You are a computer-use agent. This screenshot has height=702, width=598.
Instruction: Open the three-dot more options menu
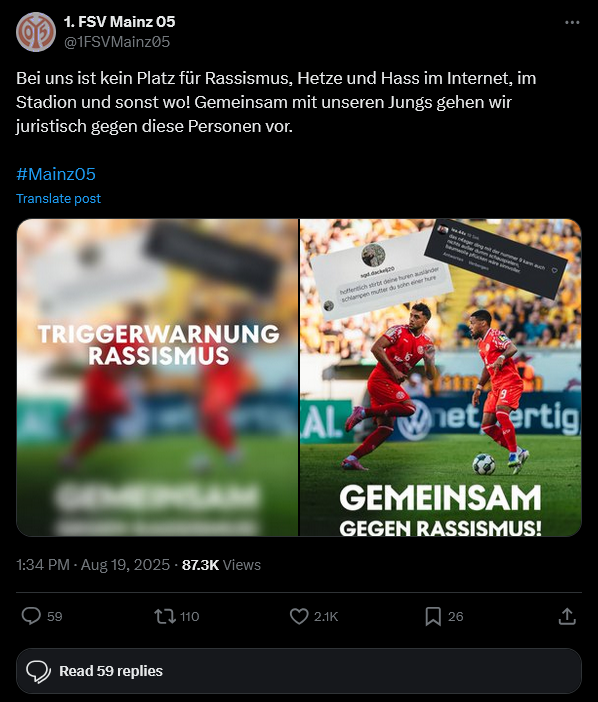tap(572, 22)
